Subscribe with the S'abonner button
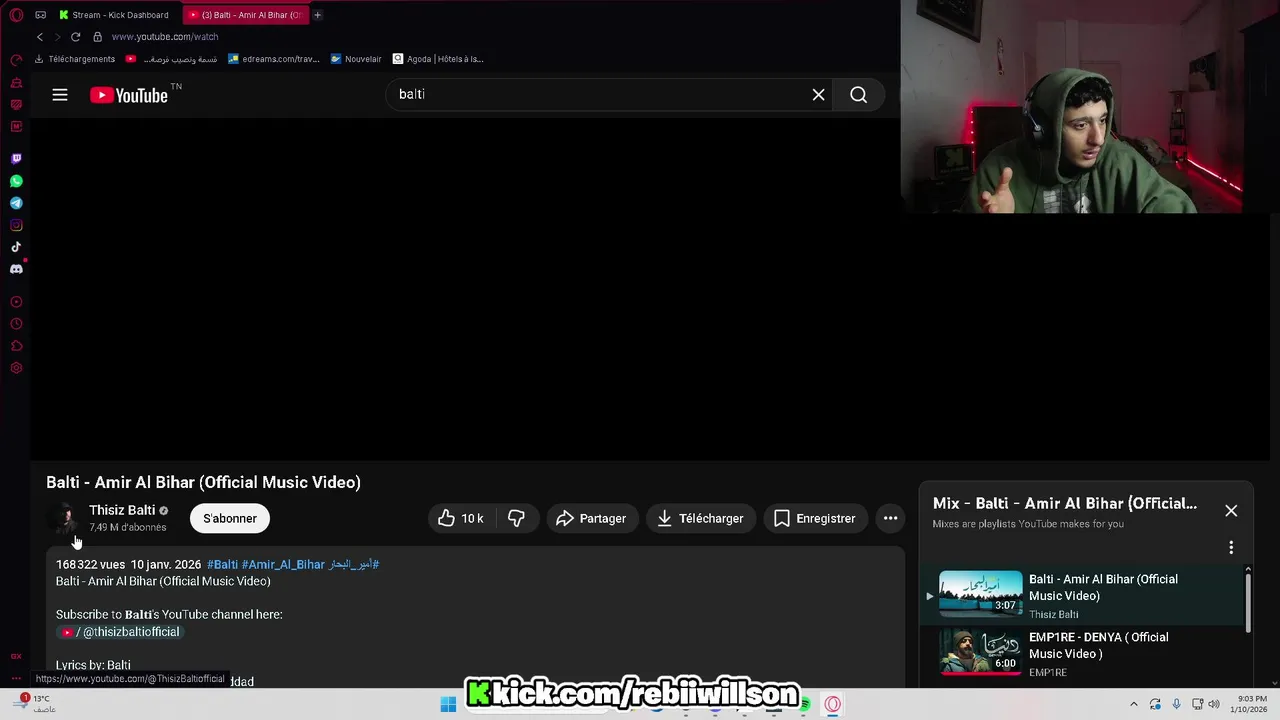Image resolution: width=1280 pixels, height=720 pixels. pos(230,518)
